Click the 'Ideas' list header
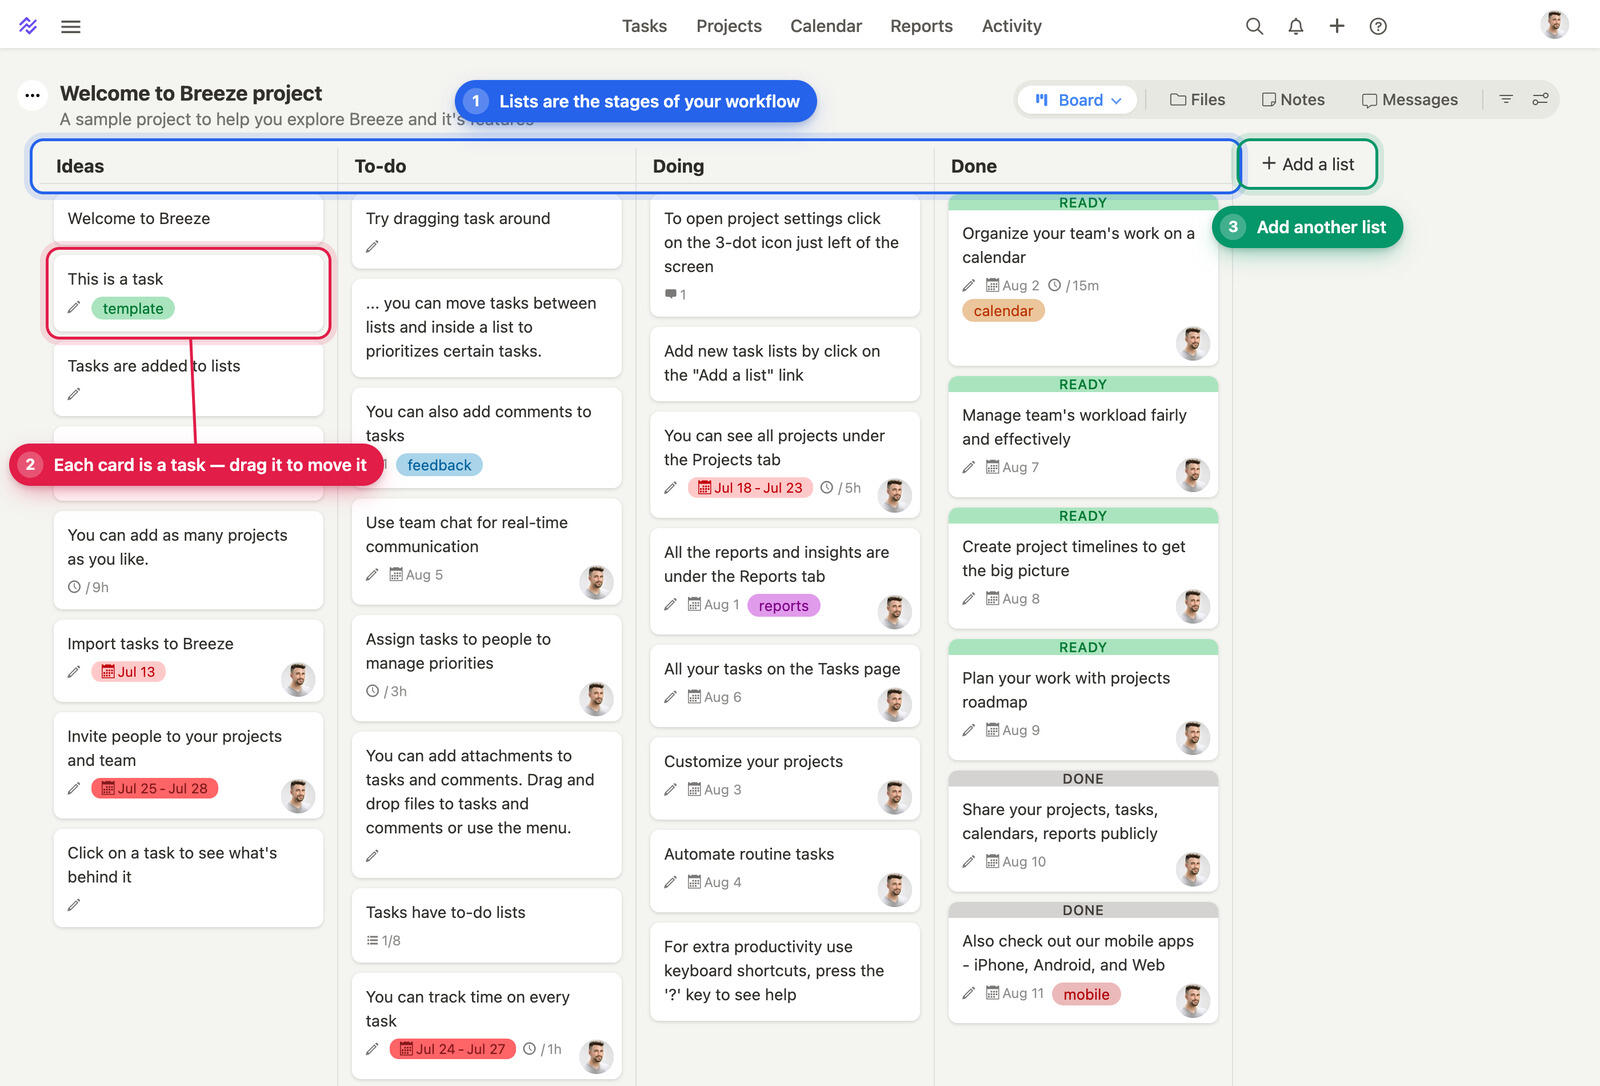1600x1086 pixels. coord(80,166)
